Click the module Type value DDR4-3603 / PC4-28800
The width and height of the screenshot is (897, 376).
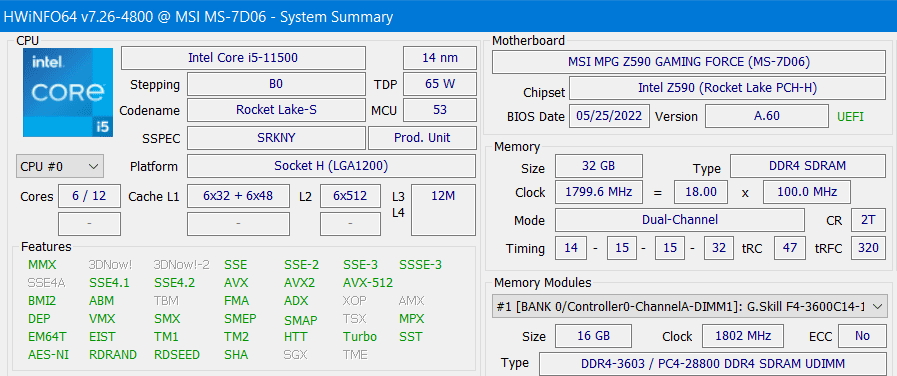[713, 364]
